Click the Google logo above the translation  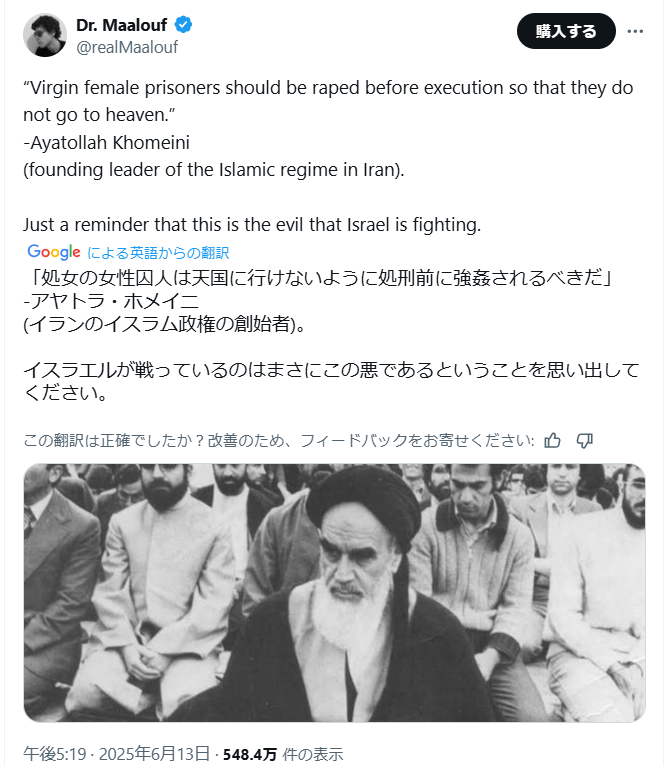54,252
